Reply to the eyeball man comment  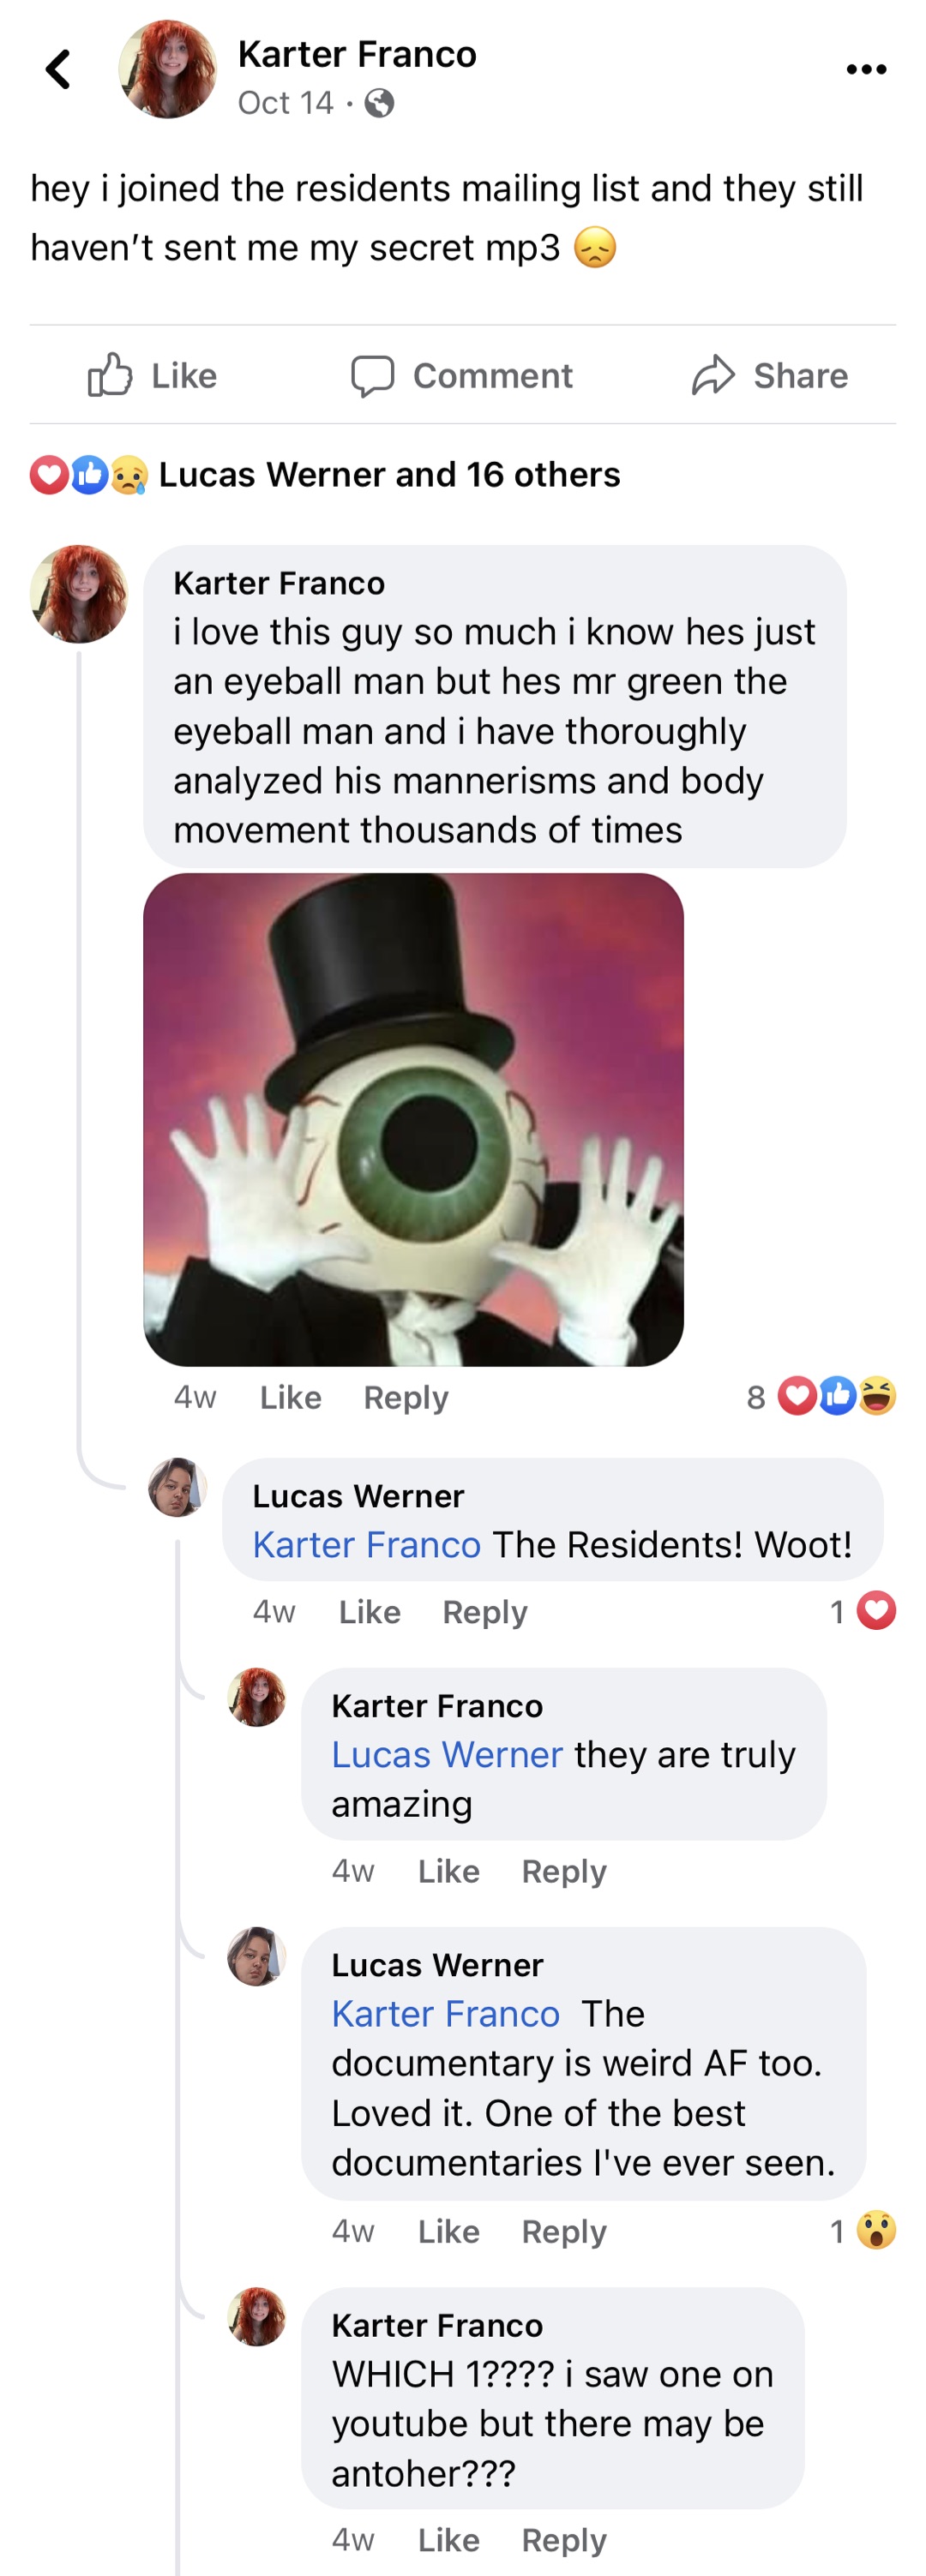pyautogui.click(x=405, y=1397)
